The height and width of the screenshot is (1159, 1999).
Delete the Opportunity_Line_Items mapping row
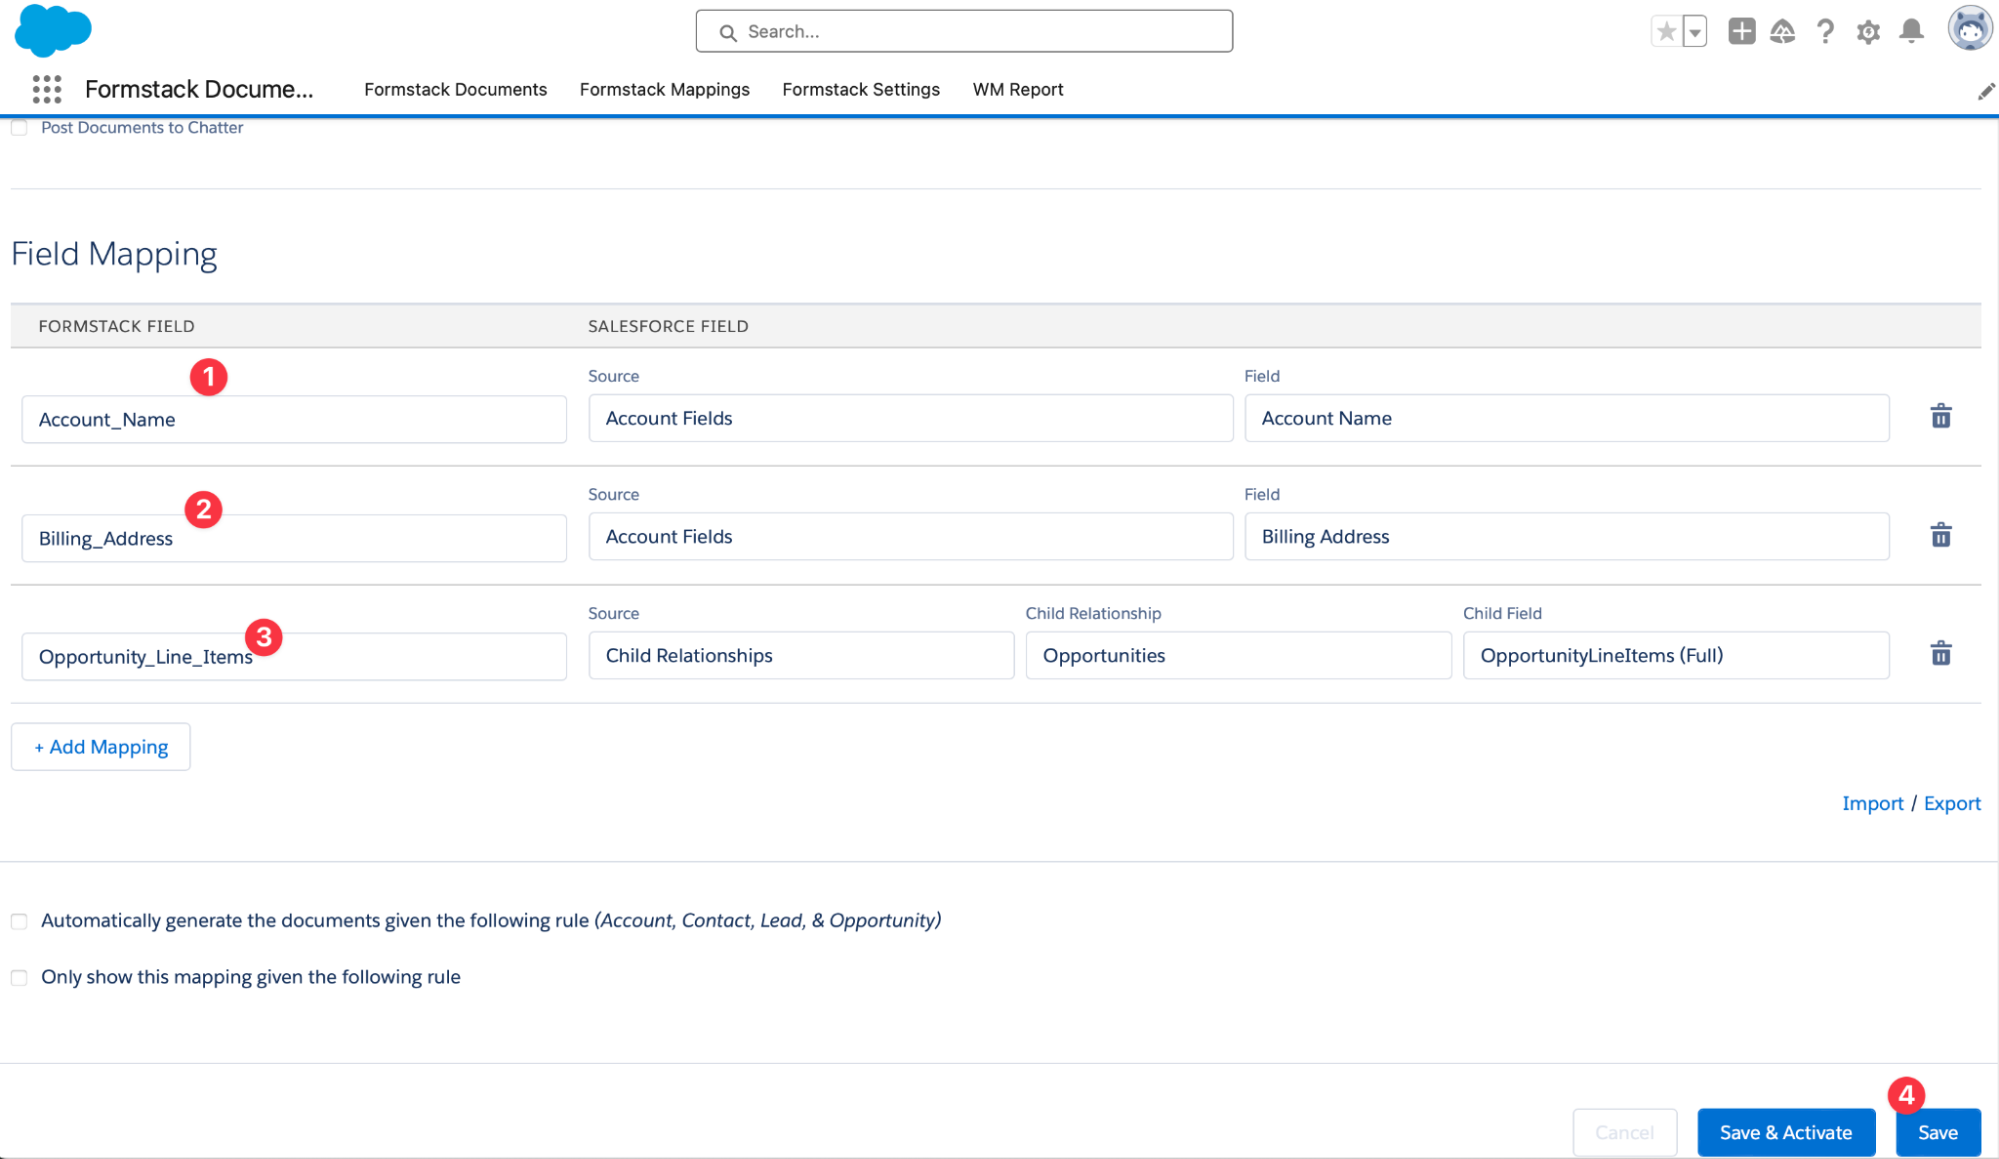click(x=1940, y=655)
